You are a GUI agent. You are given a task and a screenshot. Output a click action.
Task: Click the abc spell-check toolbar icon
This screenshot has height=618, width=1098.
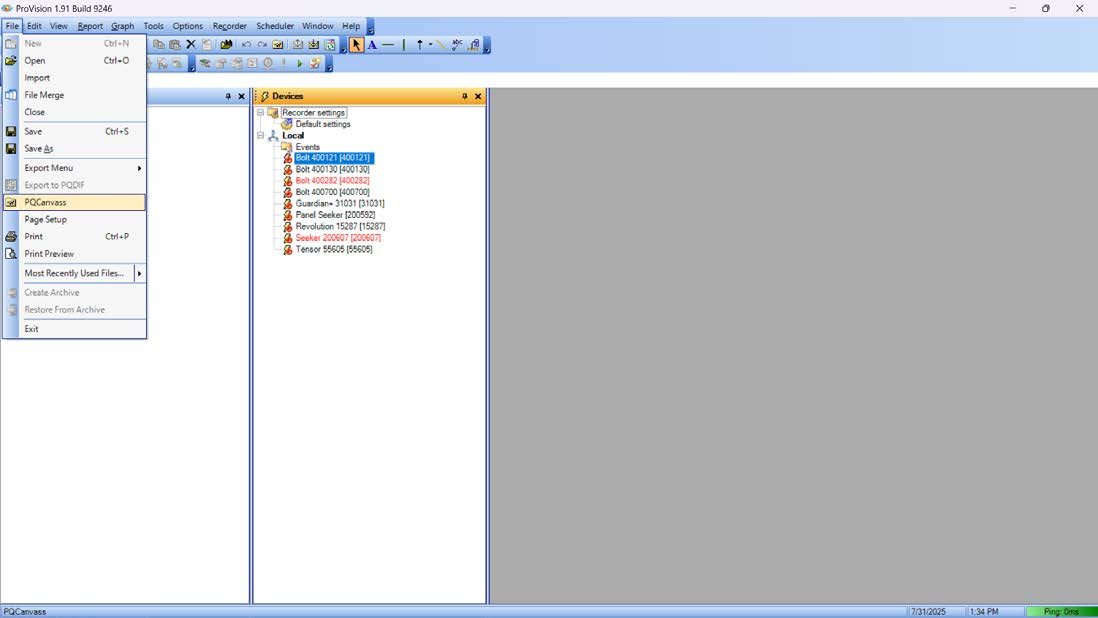[x=457, y=45]
